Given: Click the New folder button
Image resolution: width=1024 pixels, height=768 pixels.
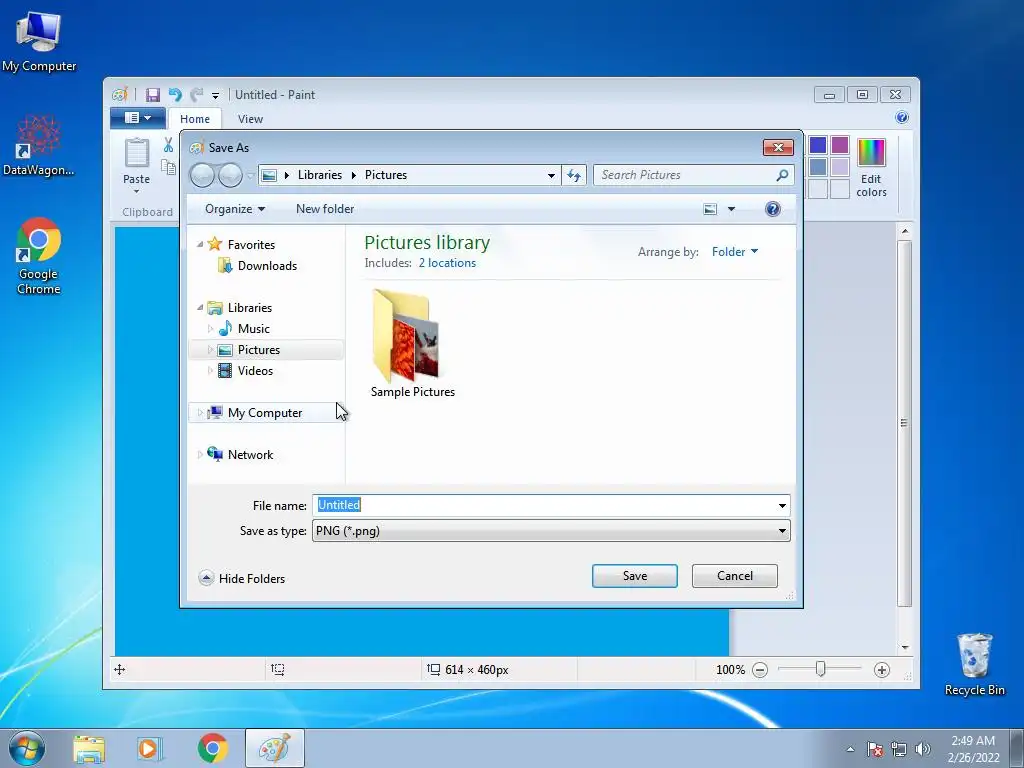Looking at the screenshot, I should coord(325,209).
